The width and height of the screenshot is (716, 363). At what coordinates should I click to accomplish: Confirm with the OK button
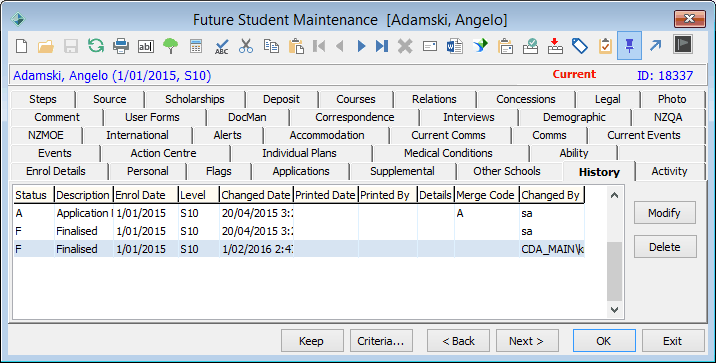pos(604,341)
